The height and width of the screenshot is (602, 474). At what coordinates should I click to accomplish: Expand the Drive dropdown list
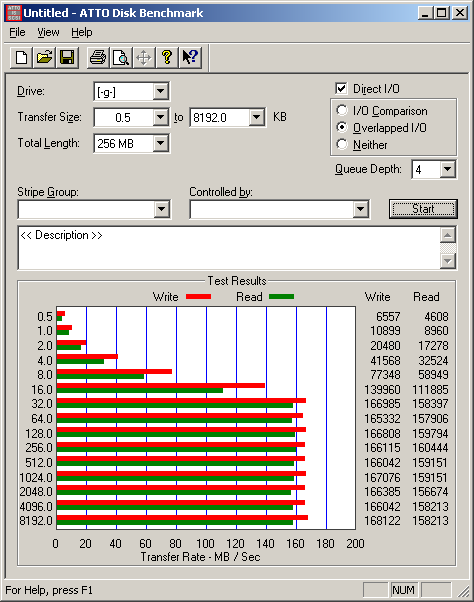point(161,92)
